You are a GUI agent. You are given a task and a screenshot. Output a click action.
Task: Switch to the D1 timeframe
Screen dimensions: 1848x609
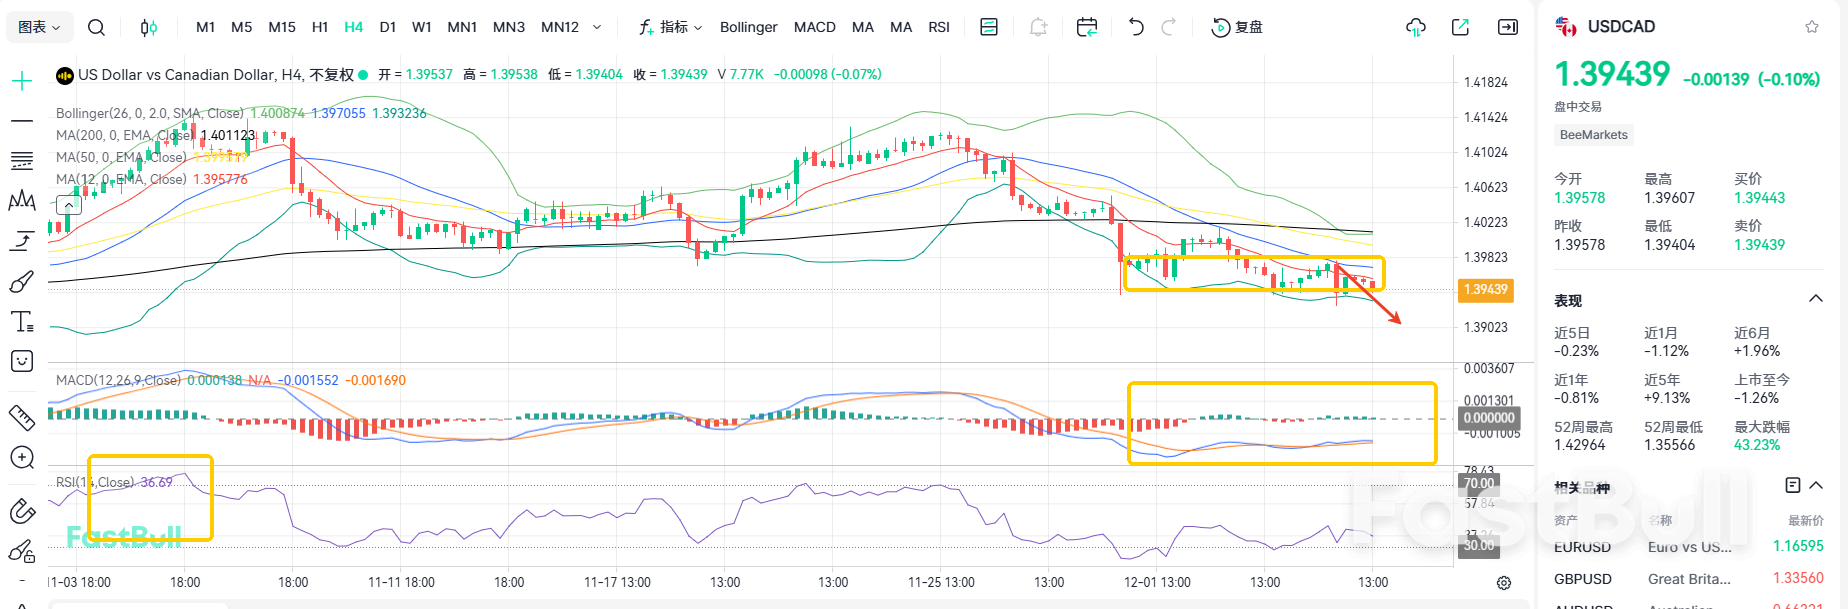tap(388, 27)
